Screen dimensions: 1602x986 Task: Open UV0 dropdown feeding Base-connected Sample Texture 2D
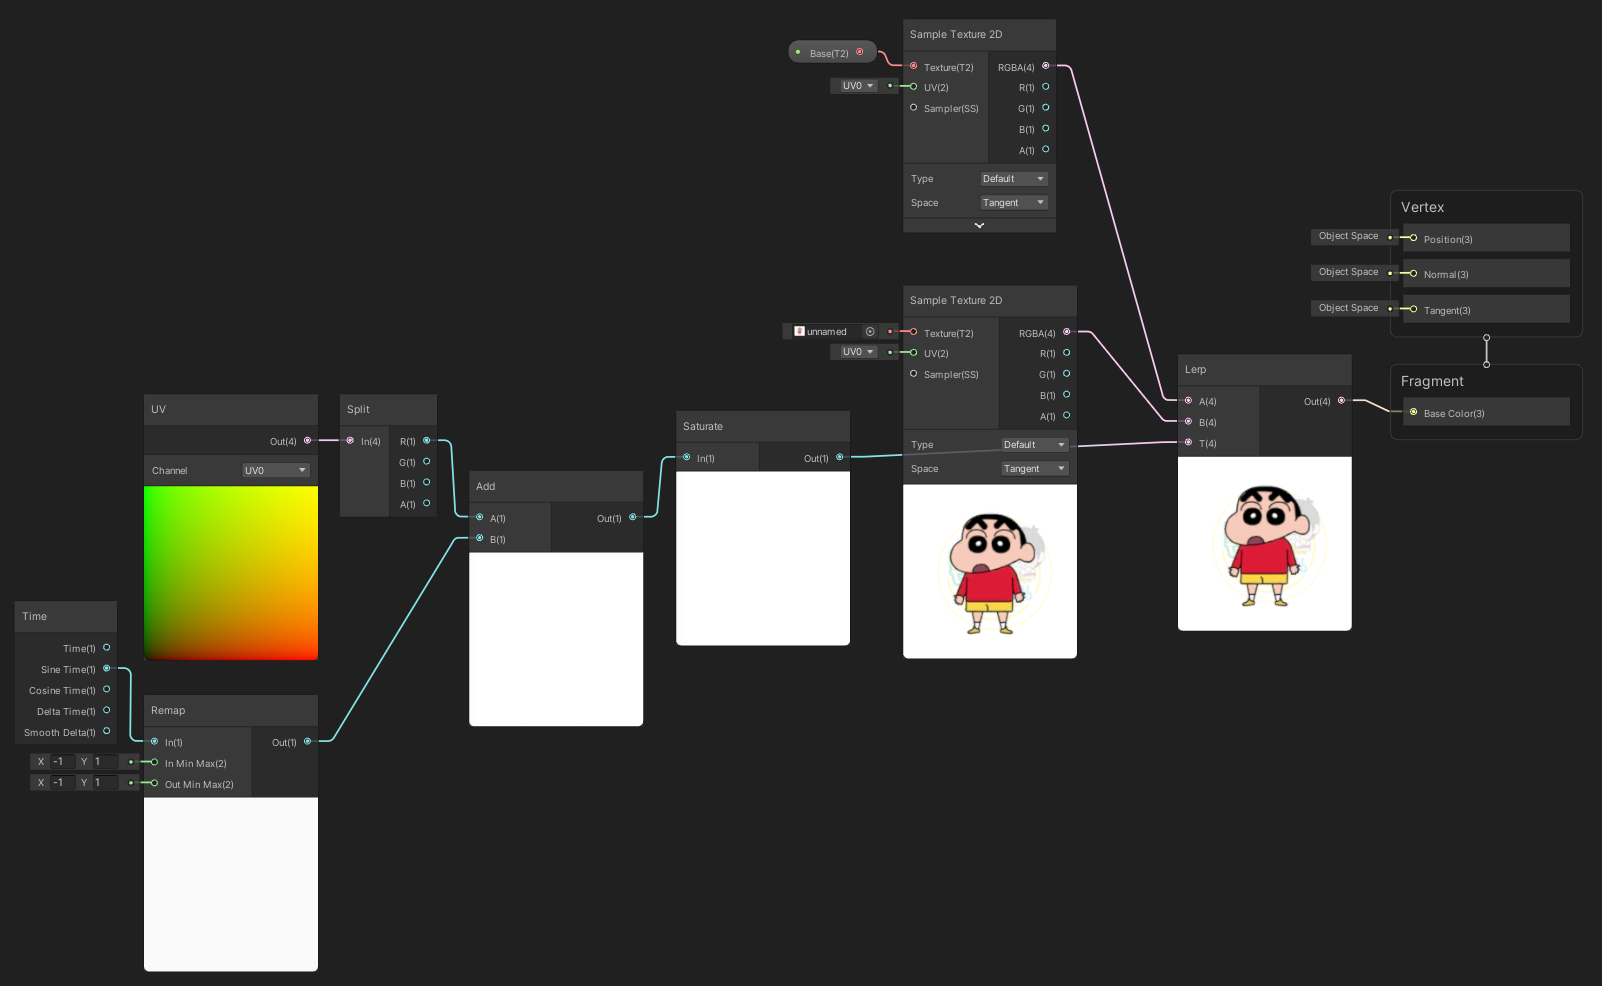click(x=858, y=86)
